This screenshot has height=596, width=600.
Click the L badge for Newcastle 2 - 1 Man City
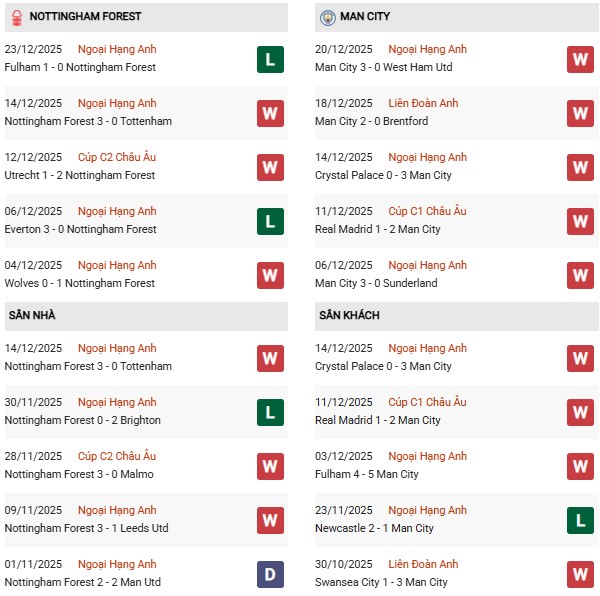tap(580, 520)
